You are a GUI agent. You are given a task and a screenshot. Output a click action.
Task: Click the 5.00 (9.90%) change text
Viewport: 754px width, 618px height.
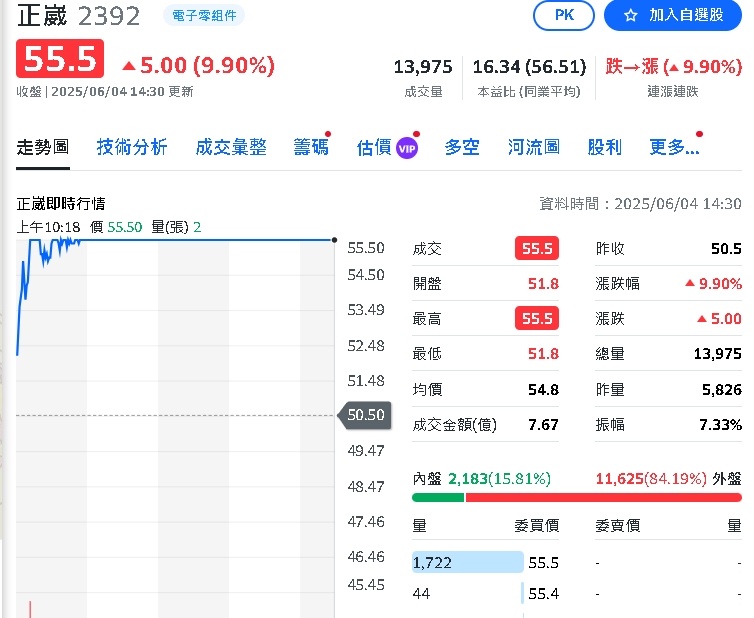199,65
